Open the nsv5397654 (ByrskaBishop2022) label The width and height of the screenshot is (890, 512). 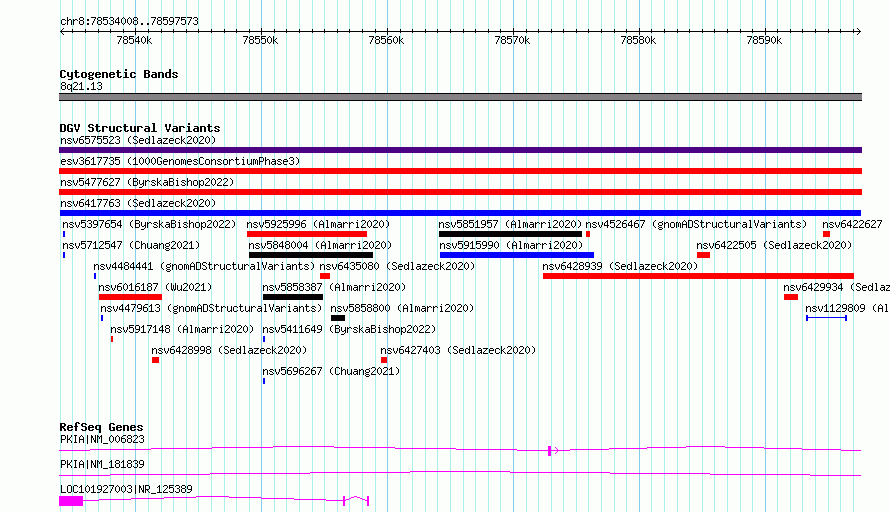tap(149, 224)
